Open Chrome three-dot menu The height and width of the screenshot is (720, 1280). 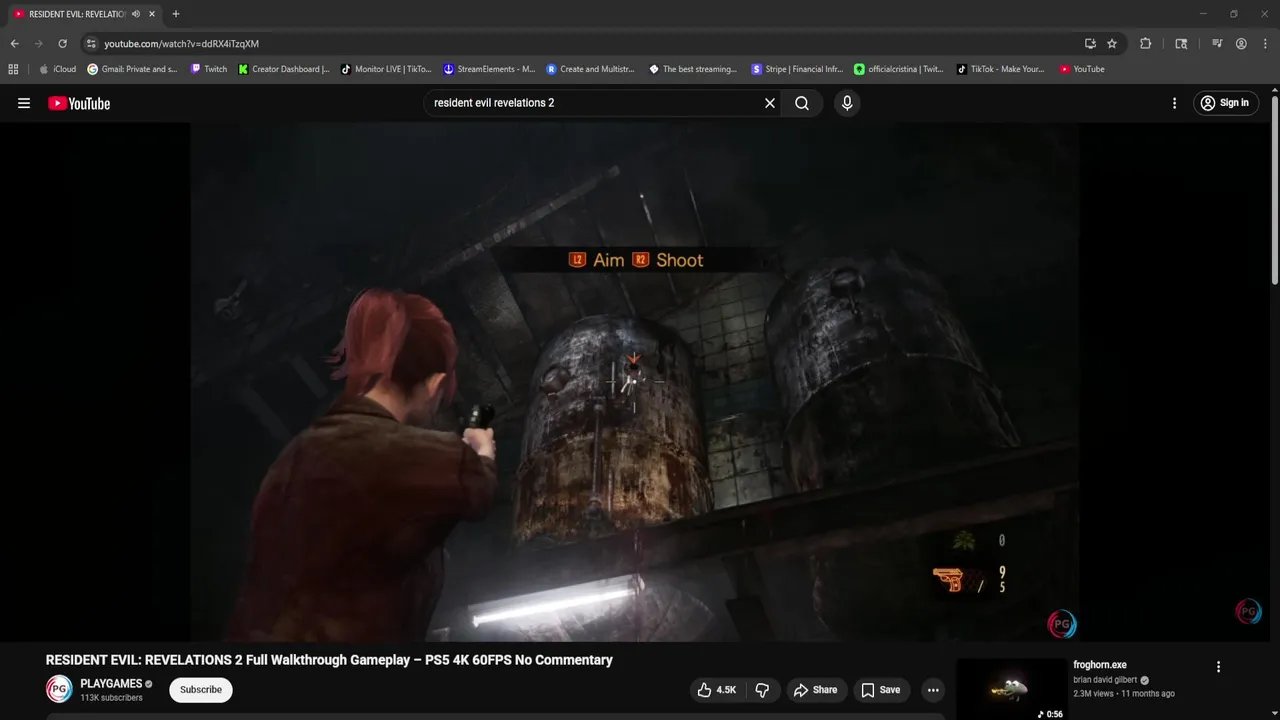pos(1264,44)
